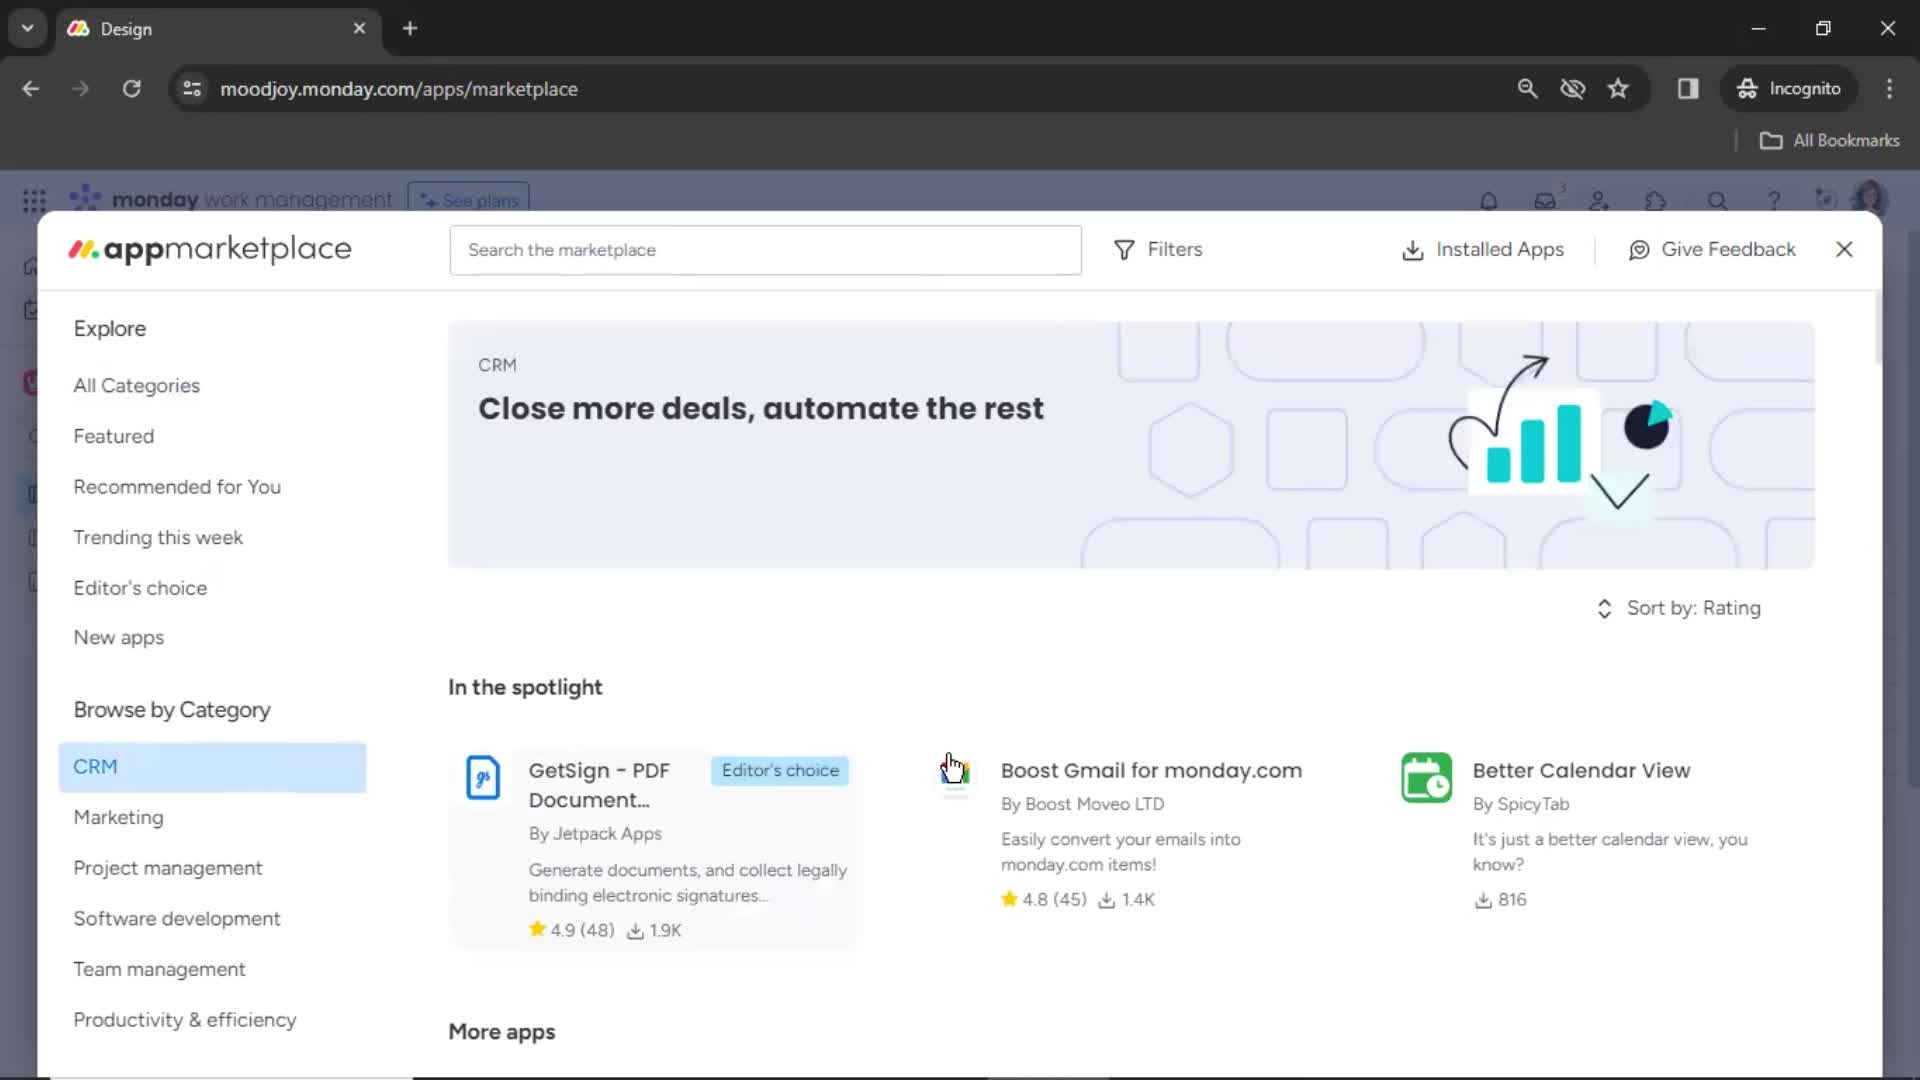Reload the page with the refresh icon
This screenshot has height=1080, width=1920.
point(131,89)
